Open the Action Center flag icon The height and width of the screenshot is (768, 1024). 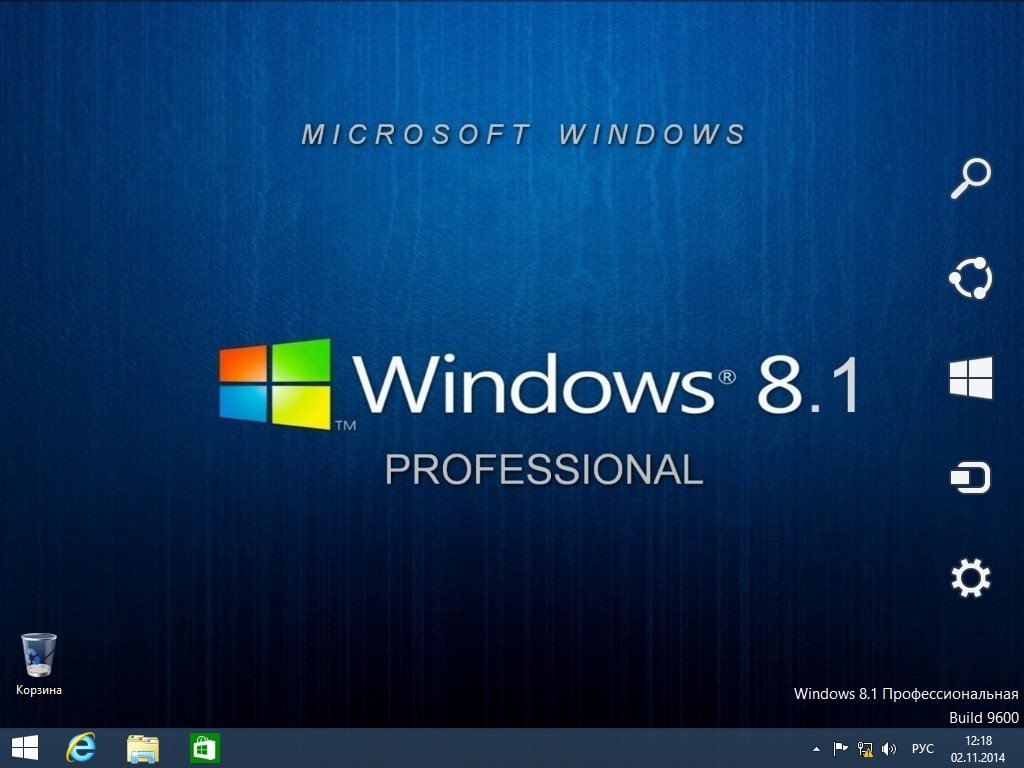pyautogui.click(x=840, y=748)
